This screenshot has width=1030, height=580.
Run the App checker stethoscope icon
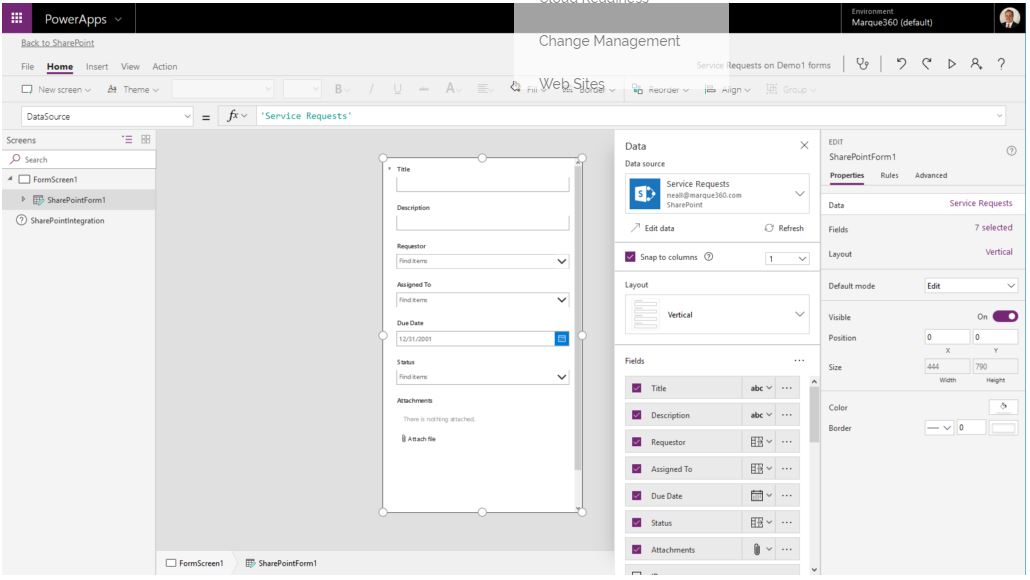coord(862,64)
